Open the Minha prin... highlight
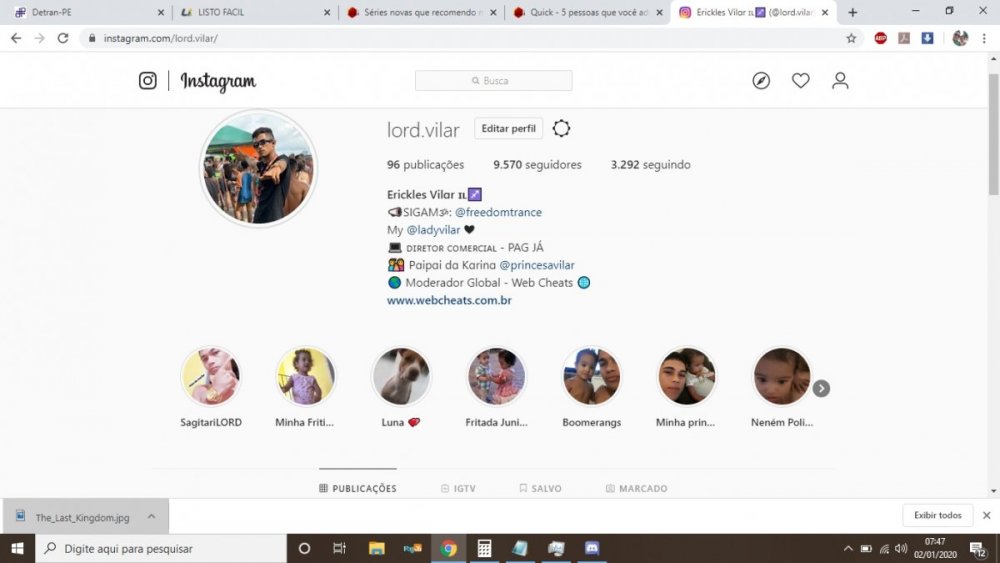 click(686, 376)
